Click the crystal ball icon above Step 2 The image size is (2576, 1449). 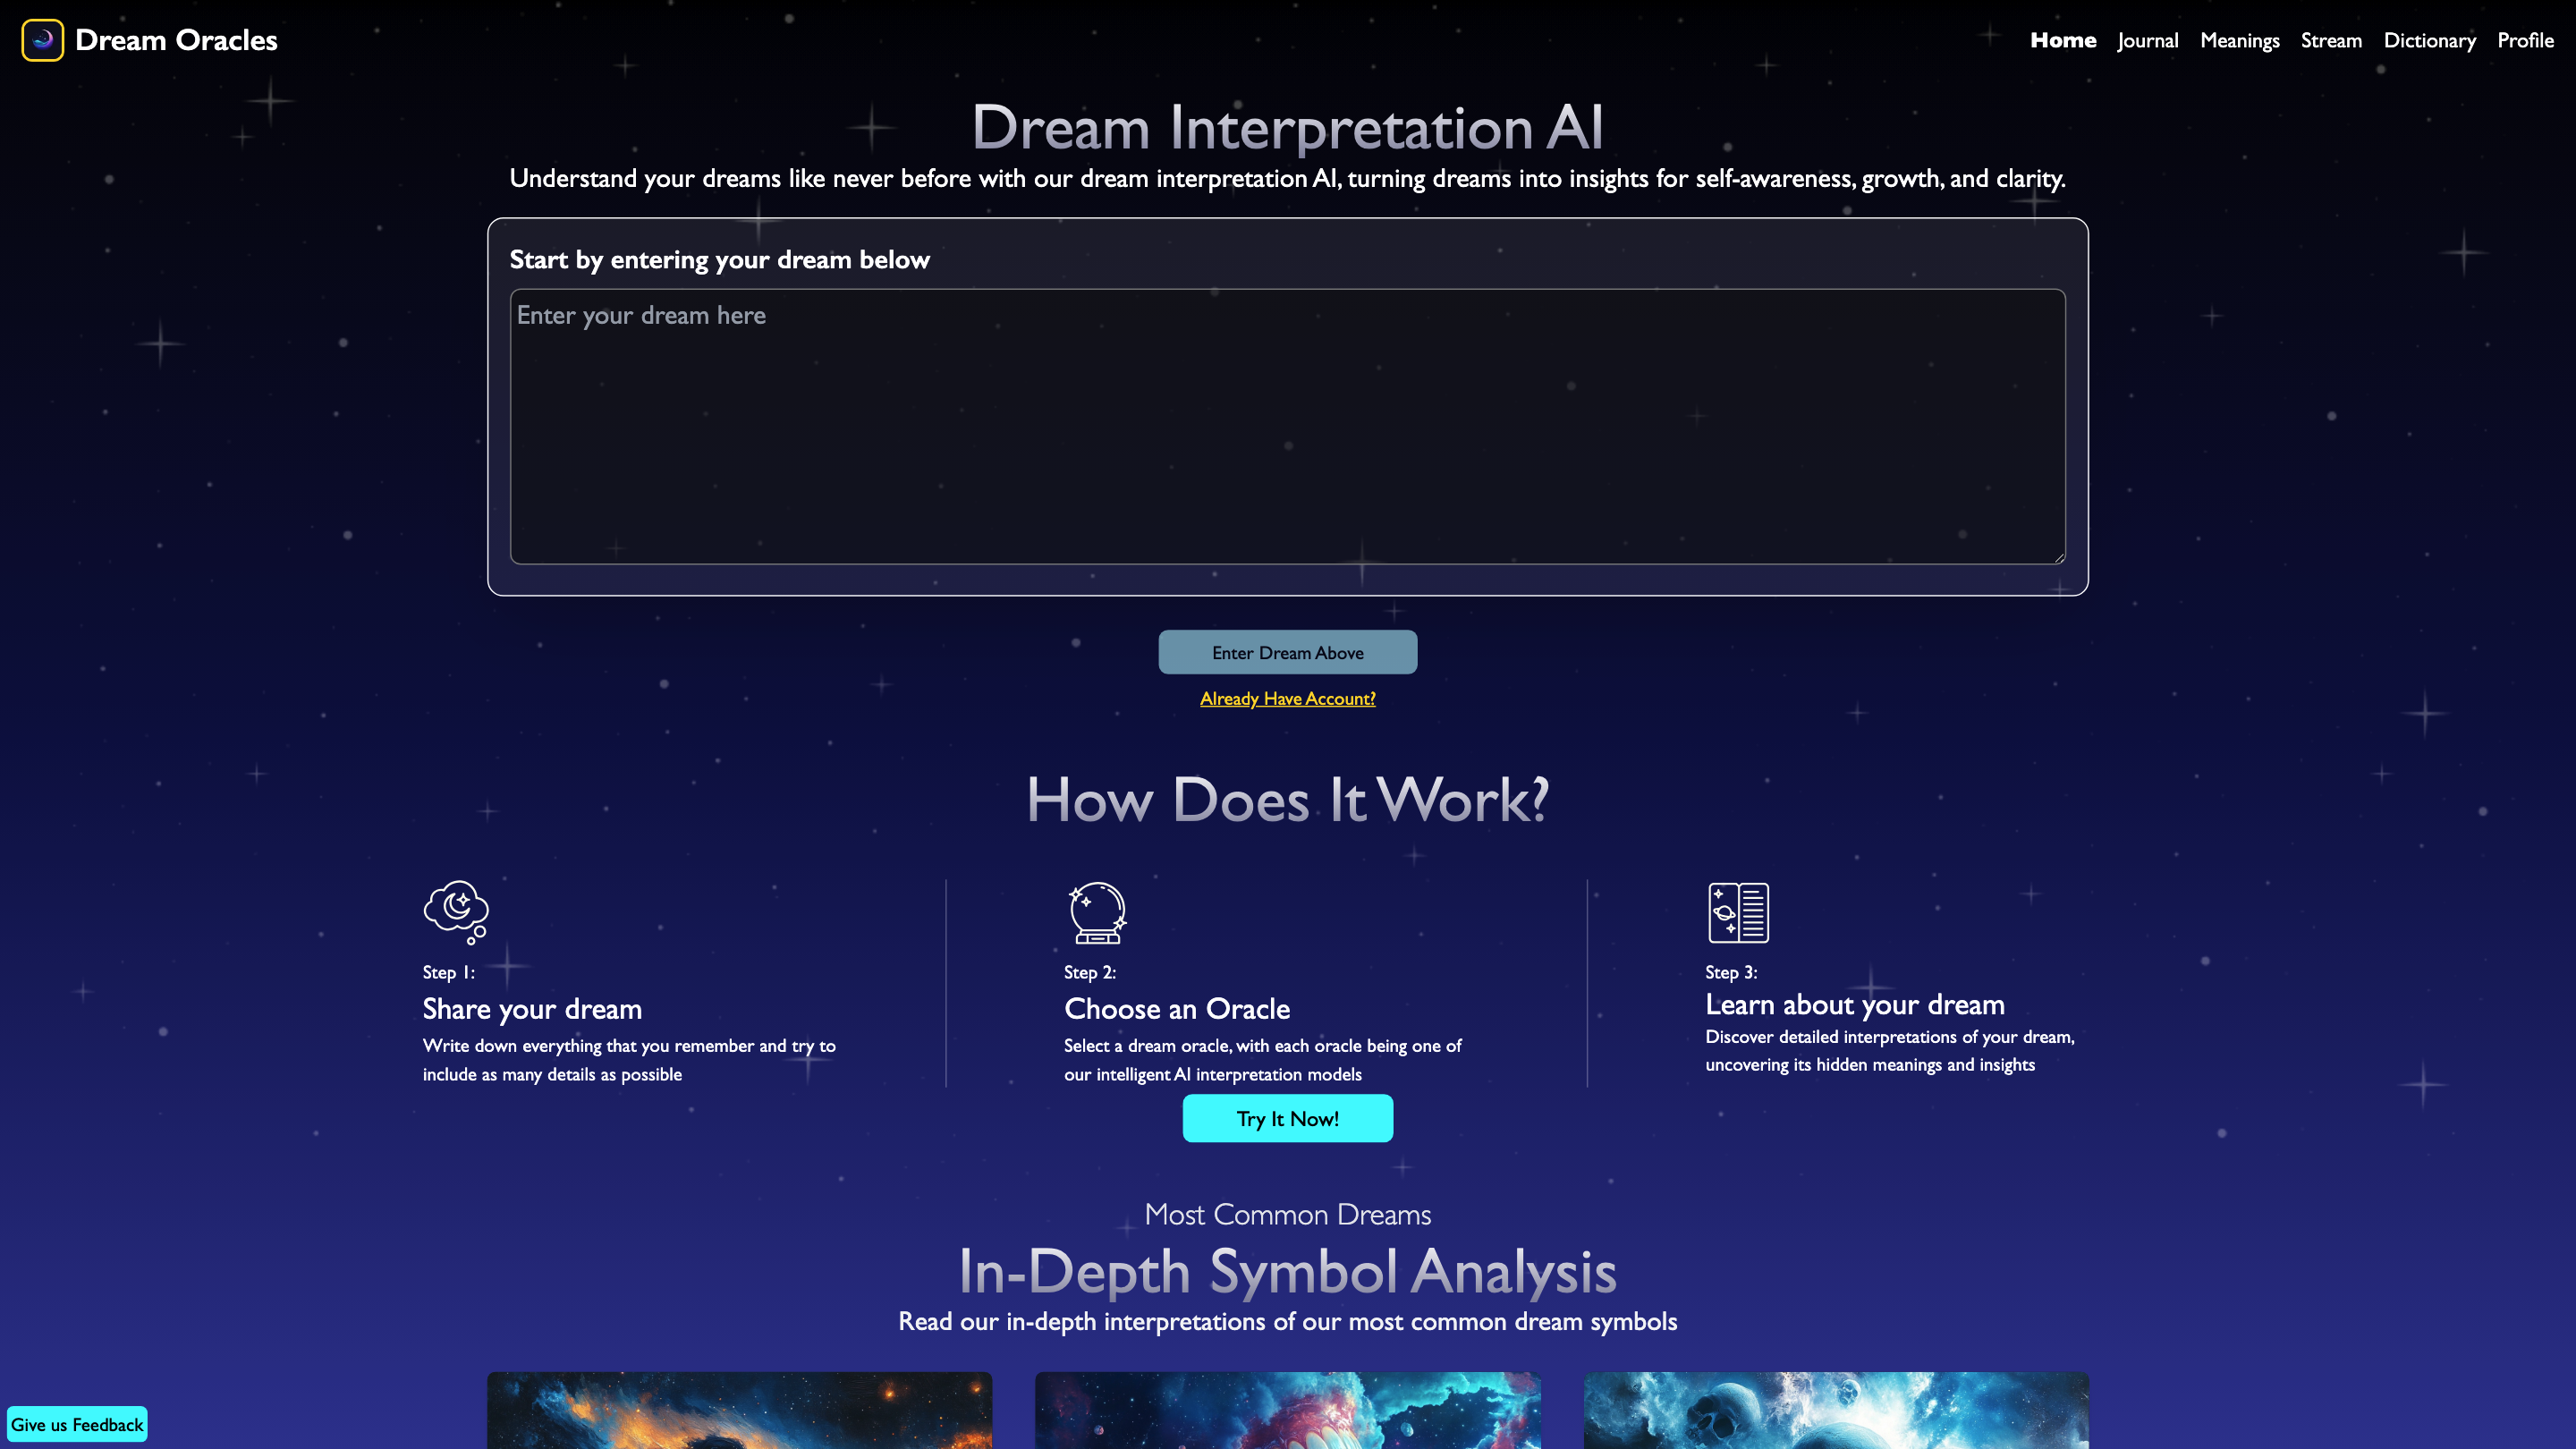point(1096,913)
